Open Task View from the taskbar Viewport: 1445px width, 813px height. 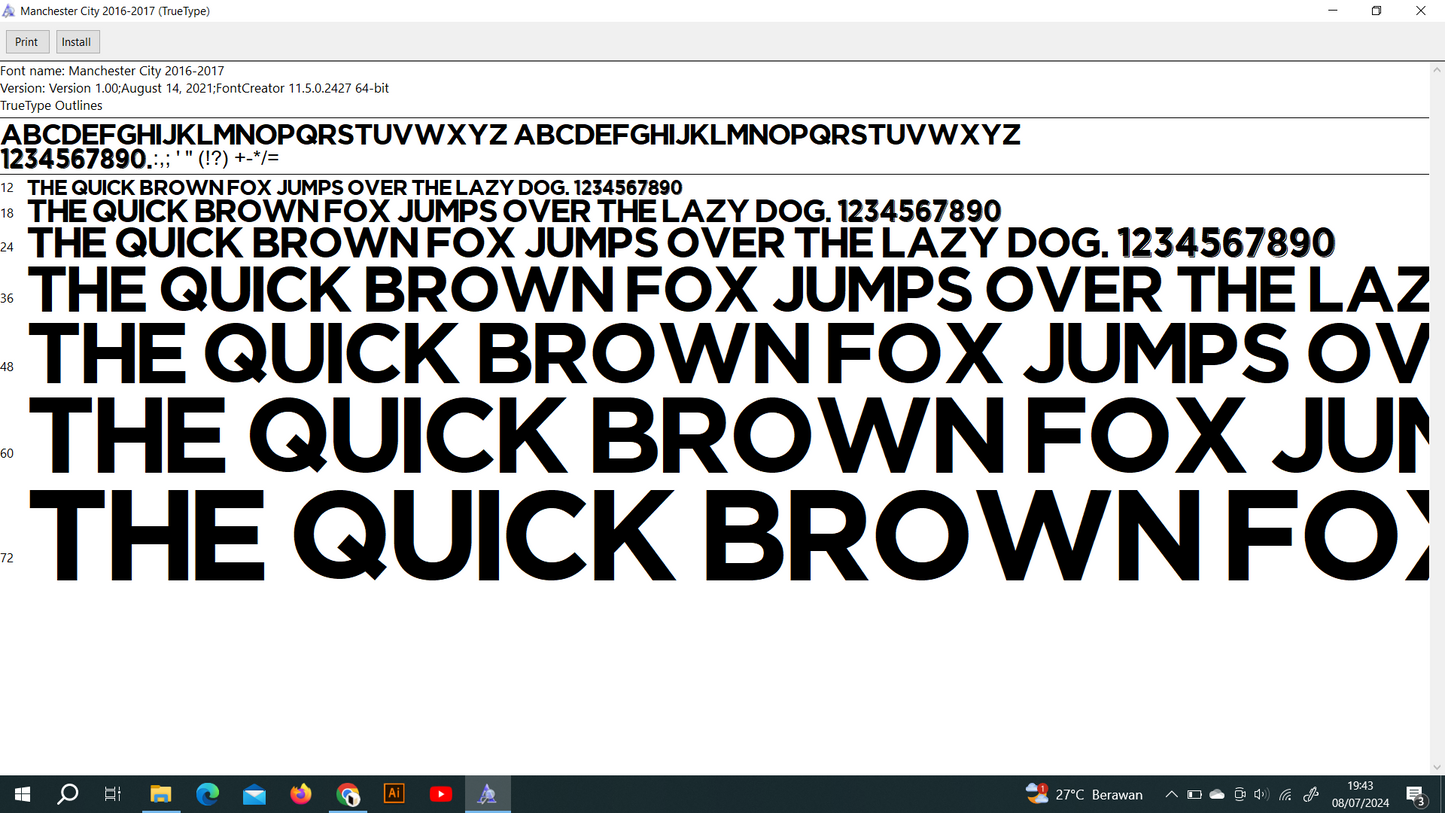[x=113, y=795]
